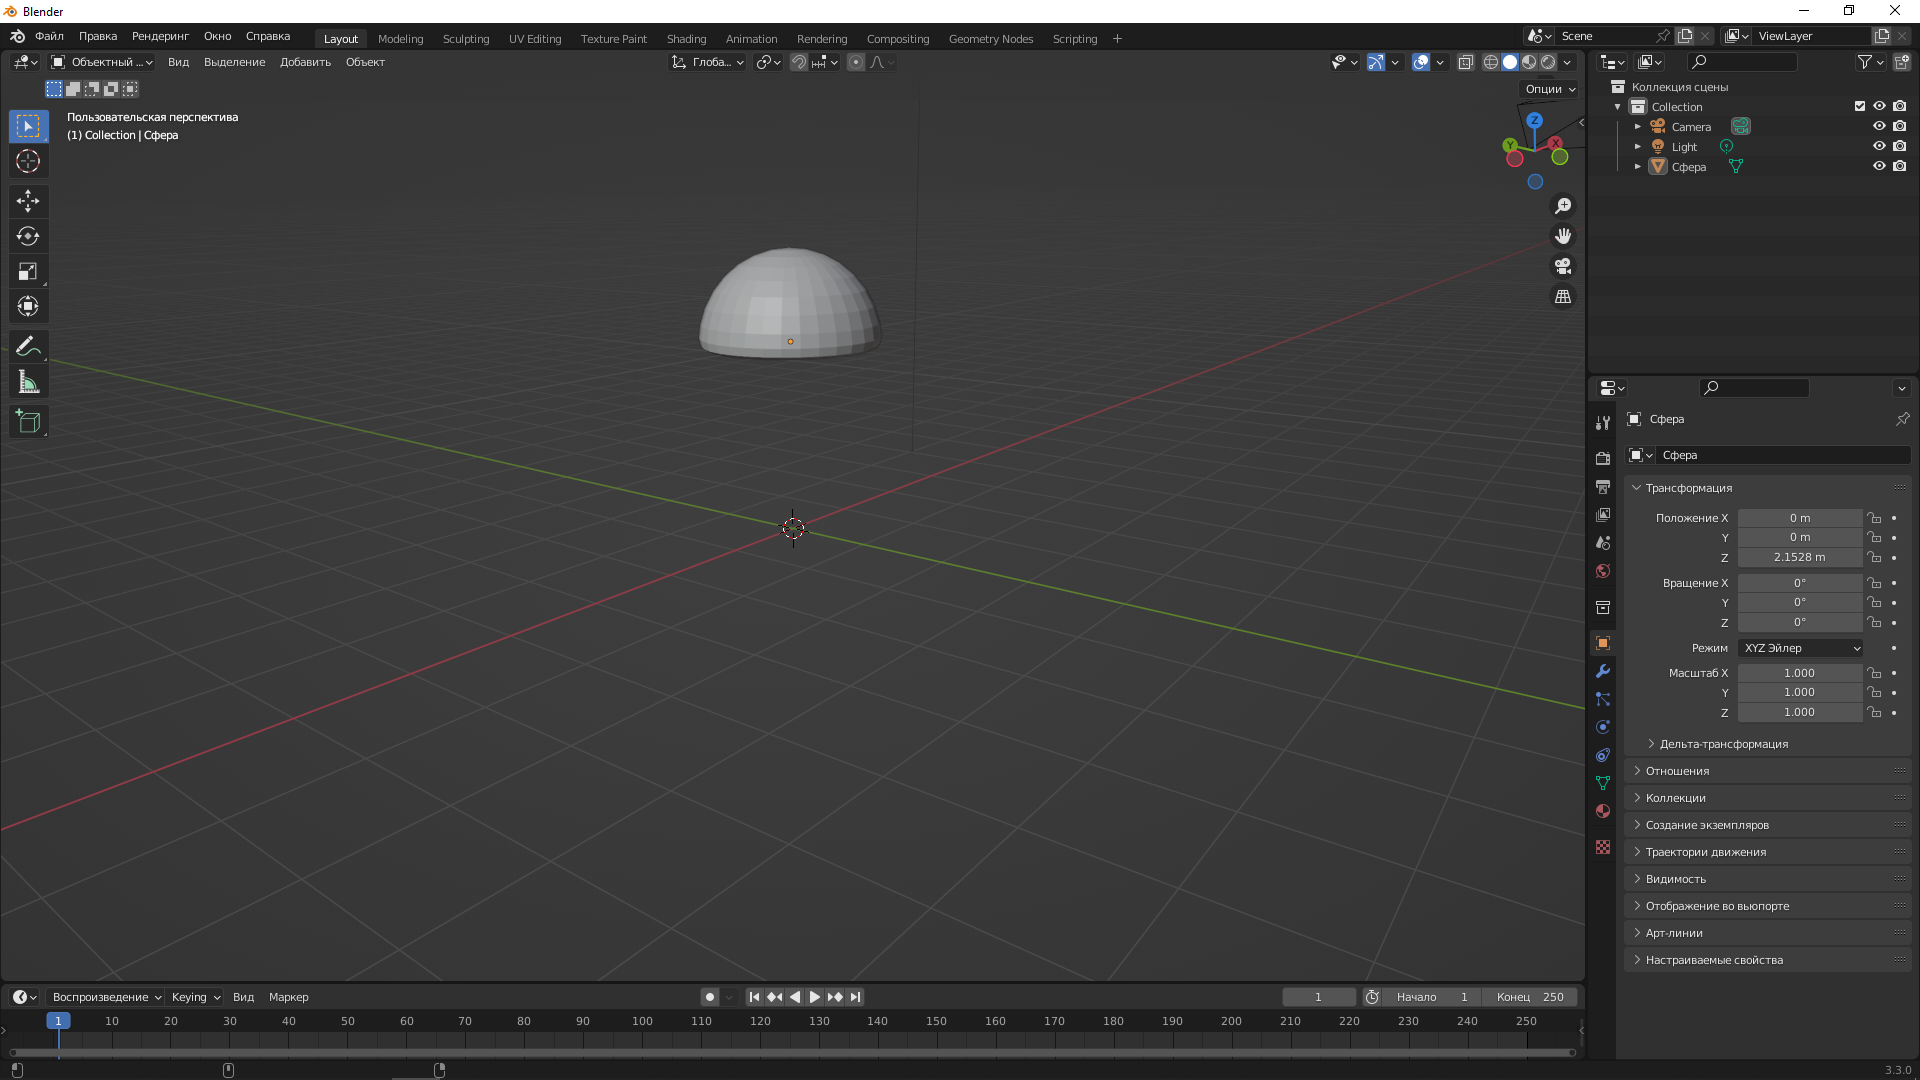Collapse the Collection tree item
Viewport: 1920px width, 1080px height.
pos(1617,106)
